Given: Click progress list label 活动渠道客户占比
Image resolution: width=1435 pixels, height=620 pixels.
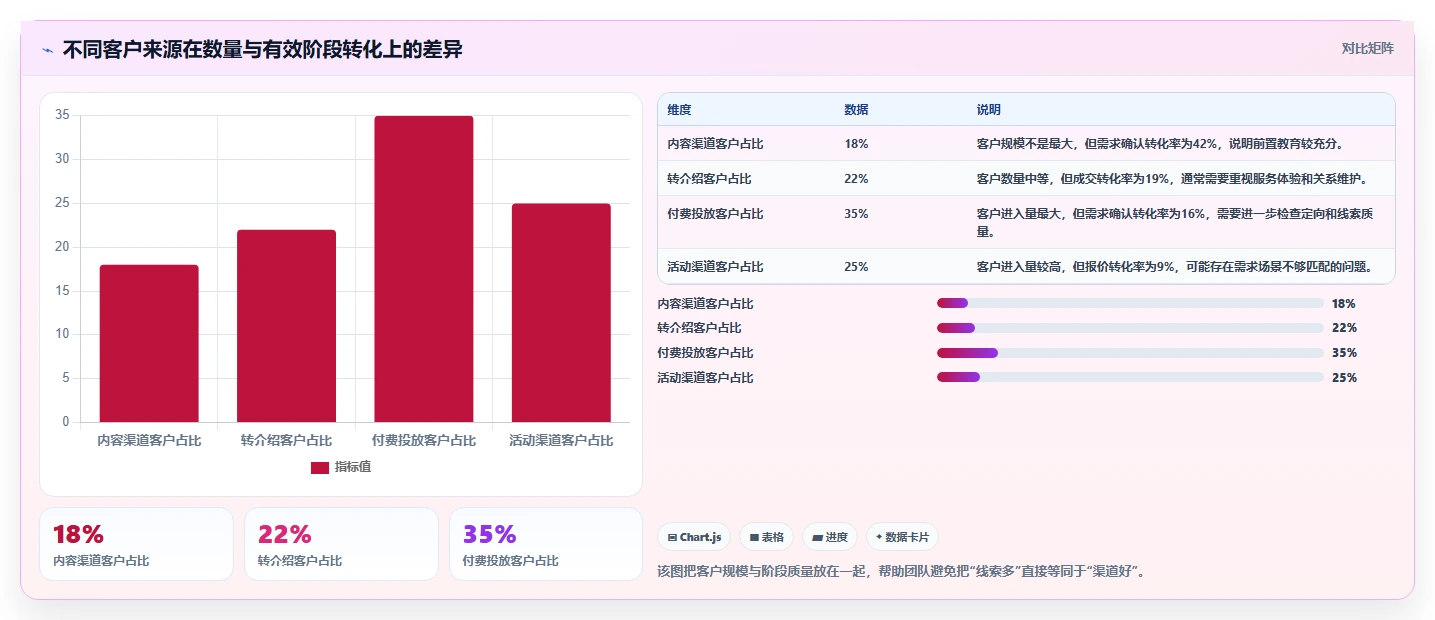Looking at the screenshot, I should pyautogui.click(x=705, y=378).
